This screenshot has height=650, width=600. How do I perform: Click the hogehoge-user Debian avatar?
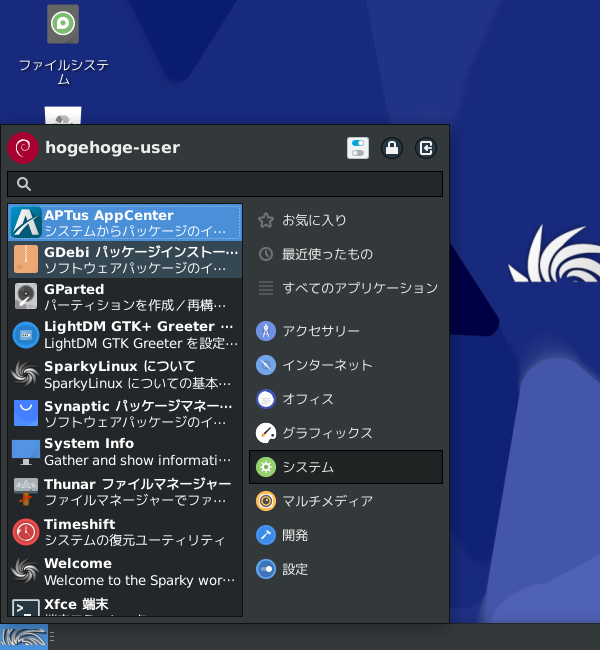(x=23, y=148)
